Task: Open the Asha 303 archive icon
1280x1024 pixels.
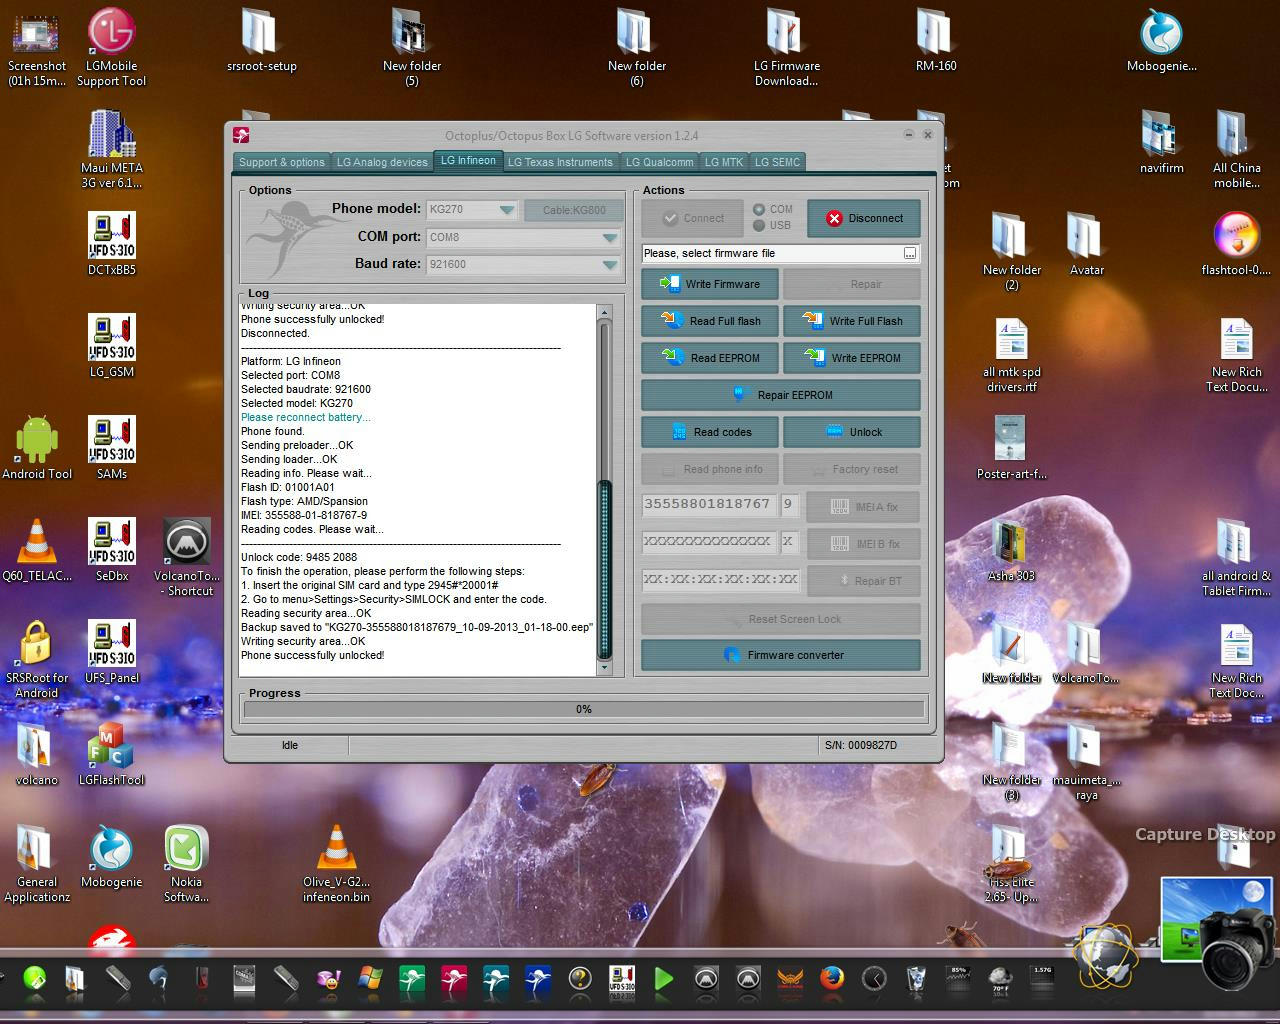Action: click(1011, 550)
